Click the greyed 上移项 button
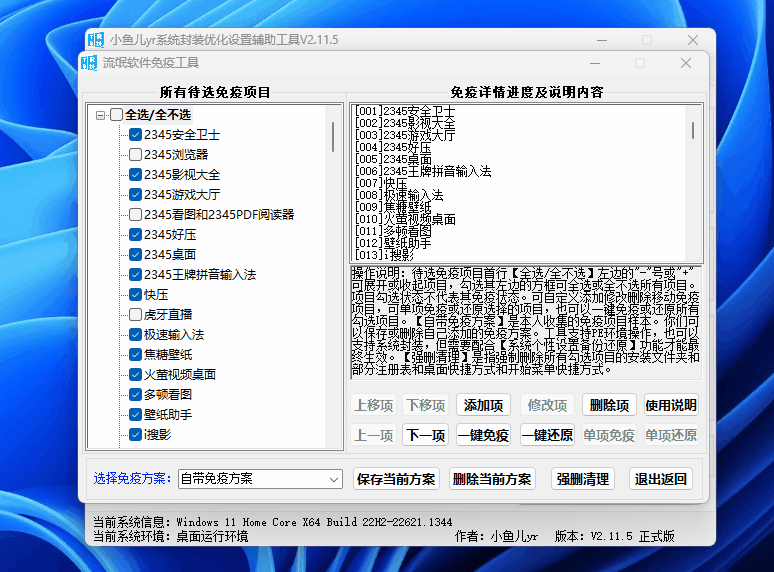774x572 pixels. tap(374, 405)
